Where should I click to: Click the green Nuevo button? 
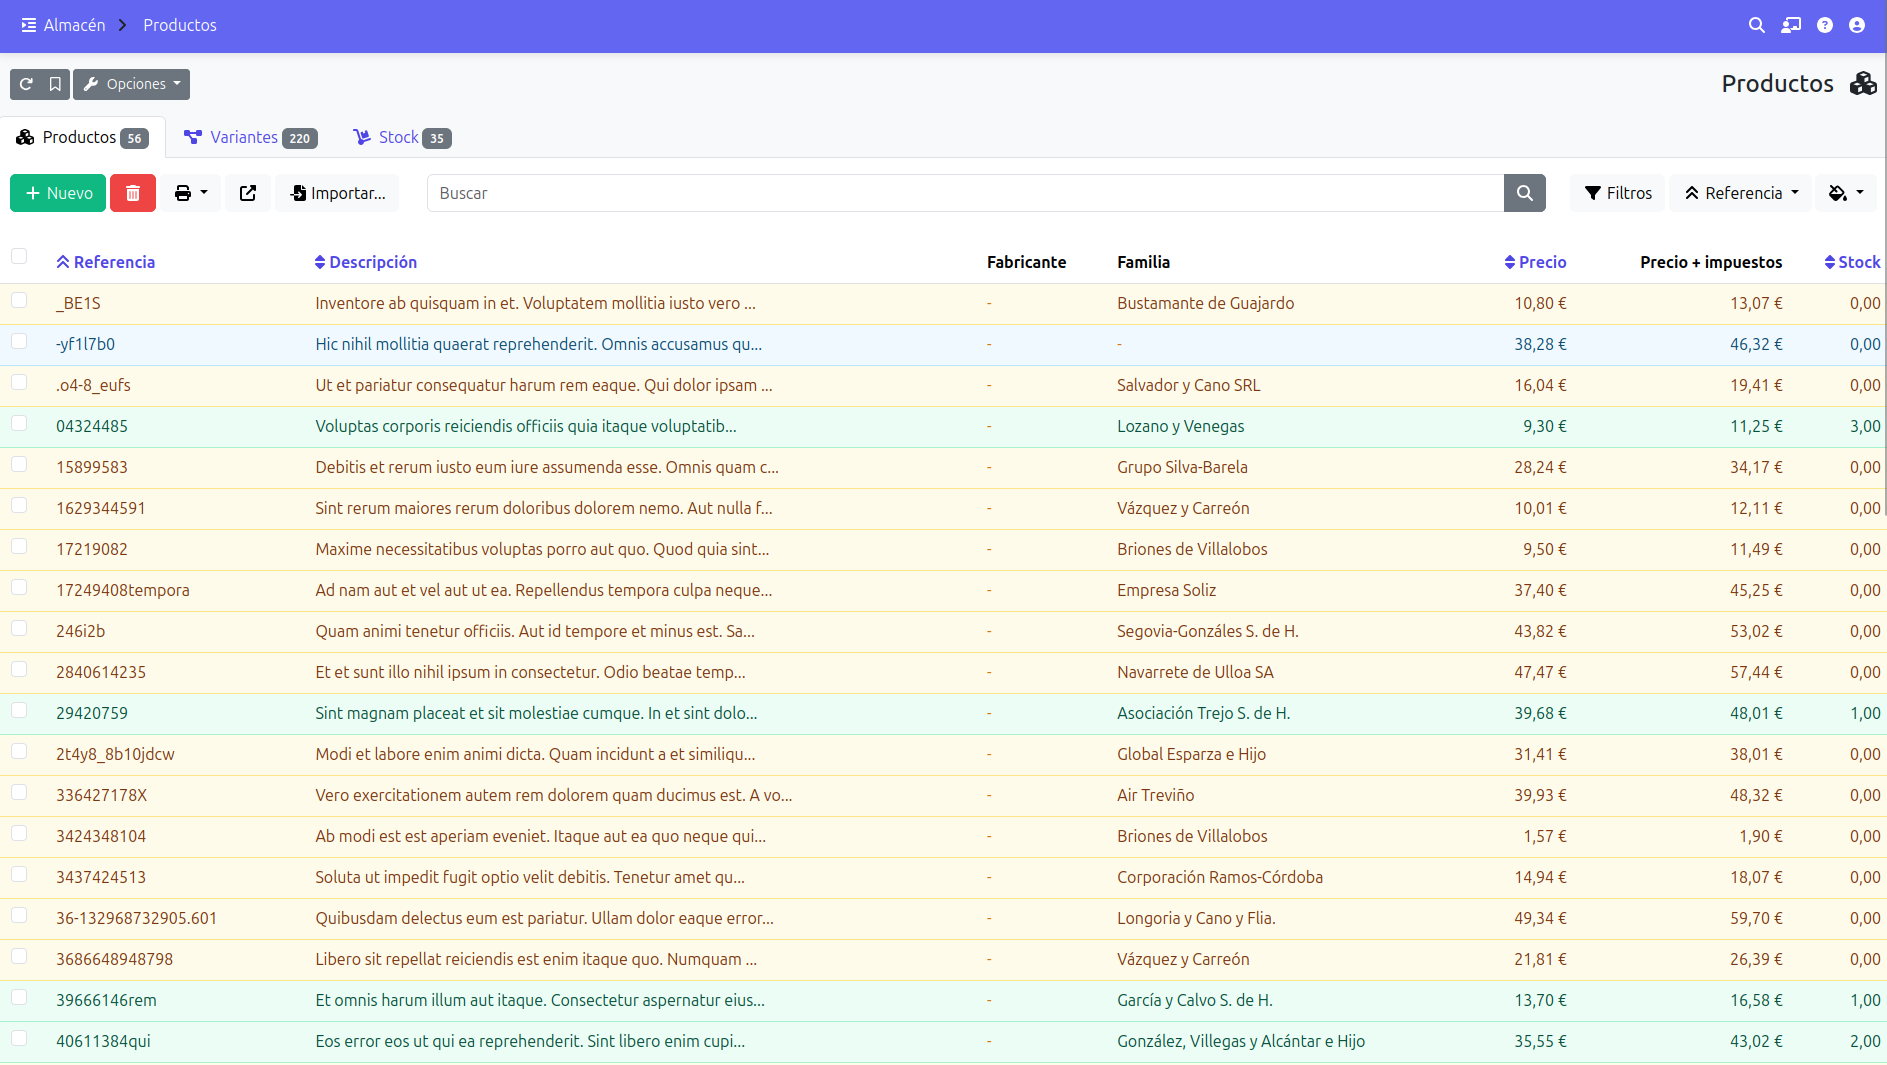pyautogui.click(x=58, y=193)
